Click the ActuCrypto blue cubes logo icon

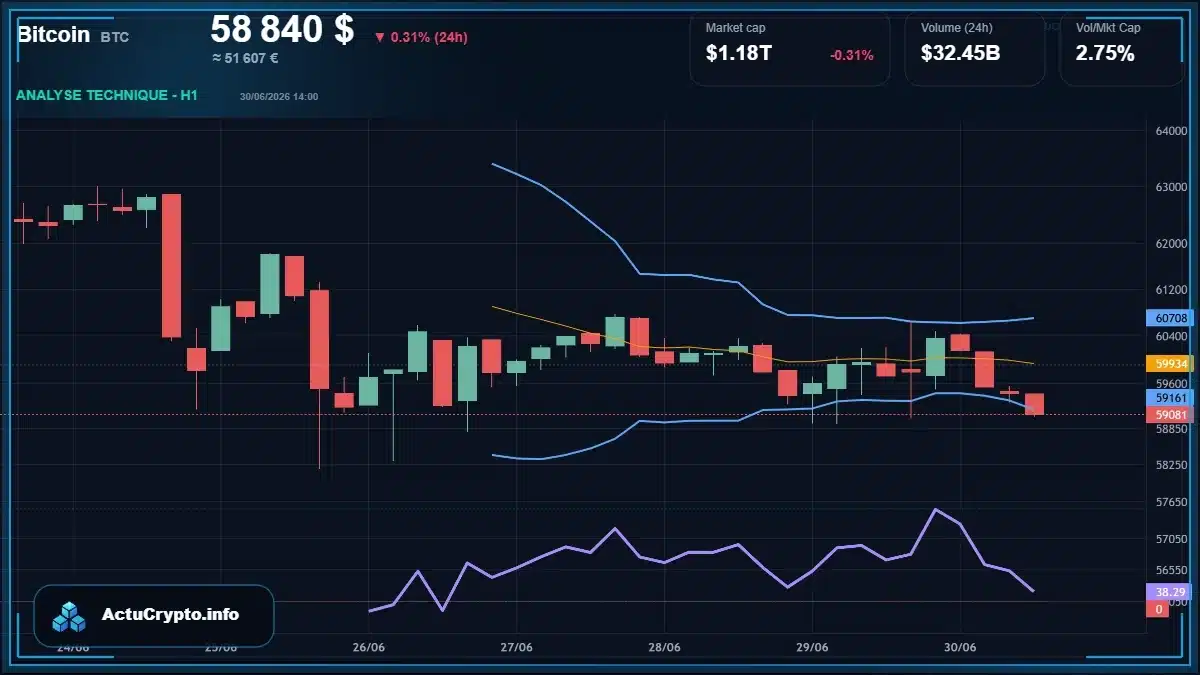tap(70, 616)
